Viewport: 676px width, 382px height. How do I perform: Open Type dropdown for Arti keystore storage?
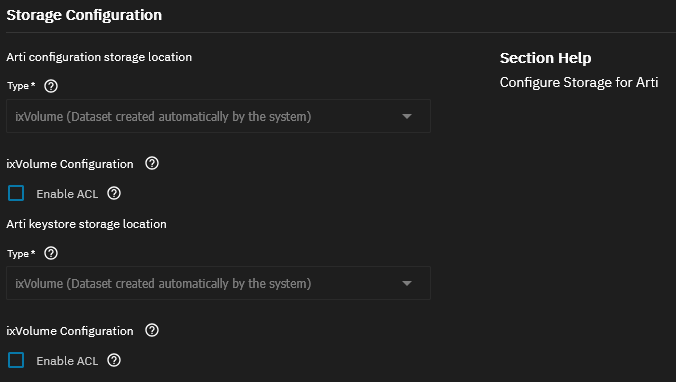click(x=218, y=283)
